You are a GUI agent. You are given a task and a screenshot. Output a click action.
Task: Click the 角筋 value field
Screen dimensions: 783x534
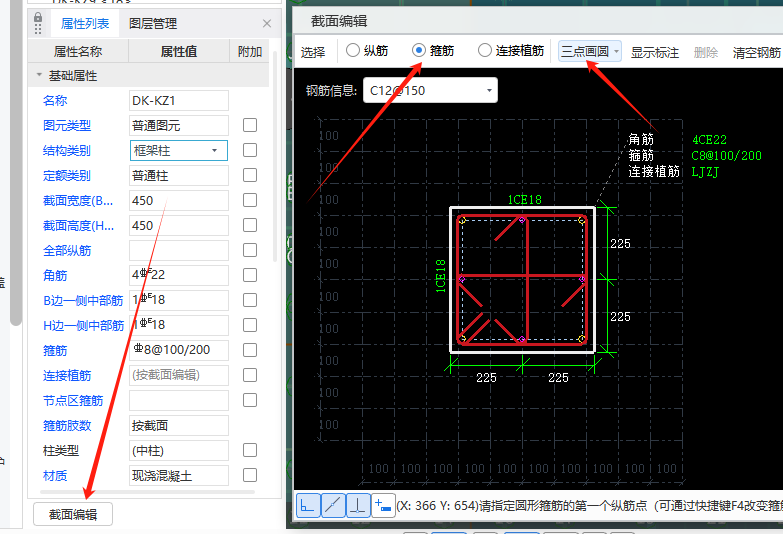(x=179, y=275)
